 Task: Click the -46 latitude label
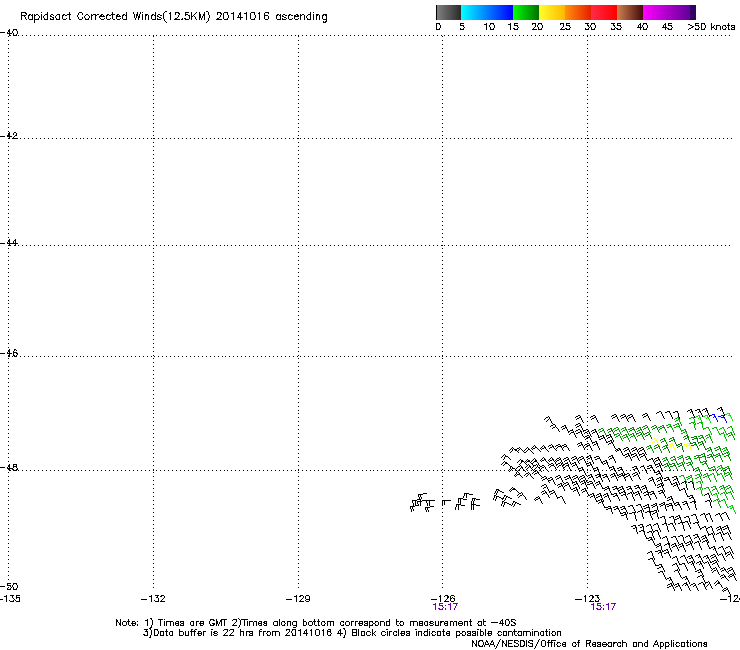[x=9, y=354]
